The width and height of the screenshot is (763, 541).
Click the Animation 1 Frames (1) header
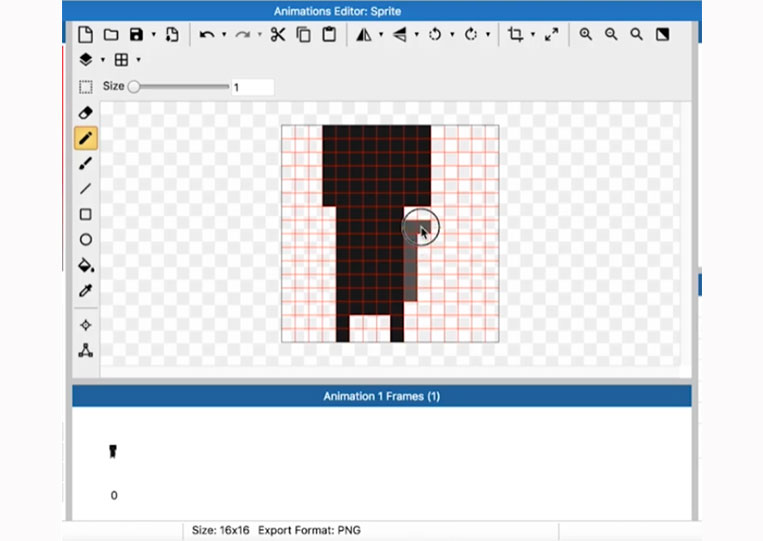[x=382, y=396]
